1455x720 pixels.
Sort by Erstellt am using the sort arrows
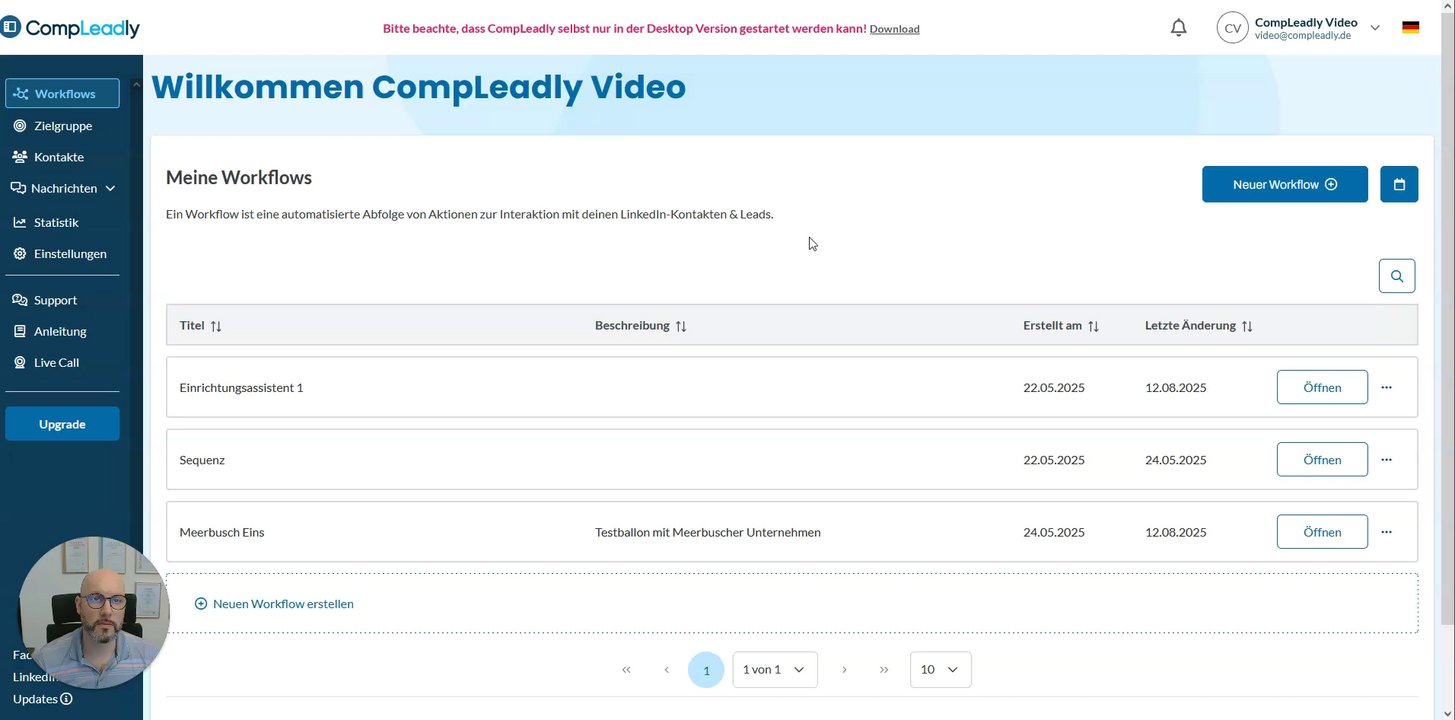(x=1093, y=326)
